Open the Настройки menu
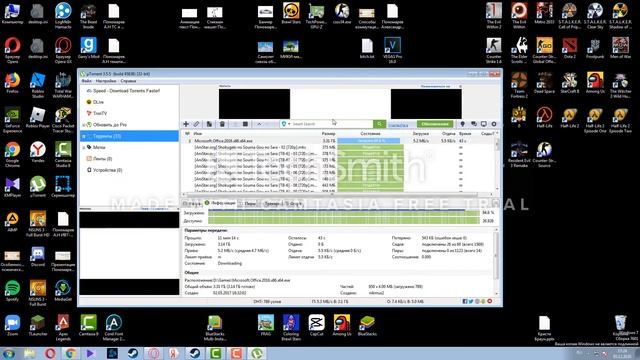The image size is (640, 360). coord(106,81)
